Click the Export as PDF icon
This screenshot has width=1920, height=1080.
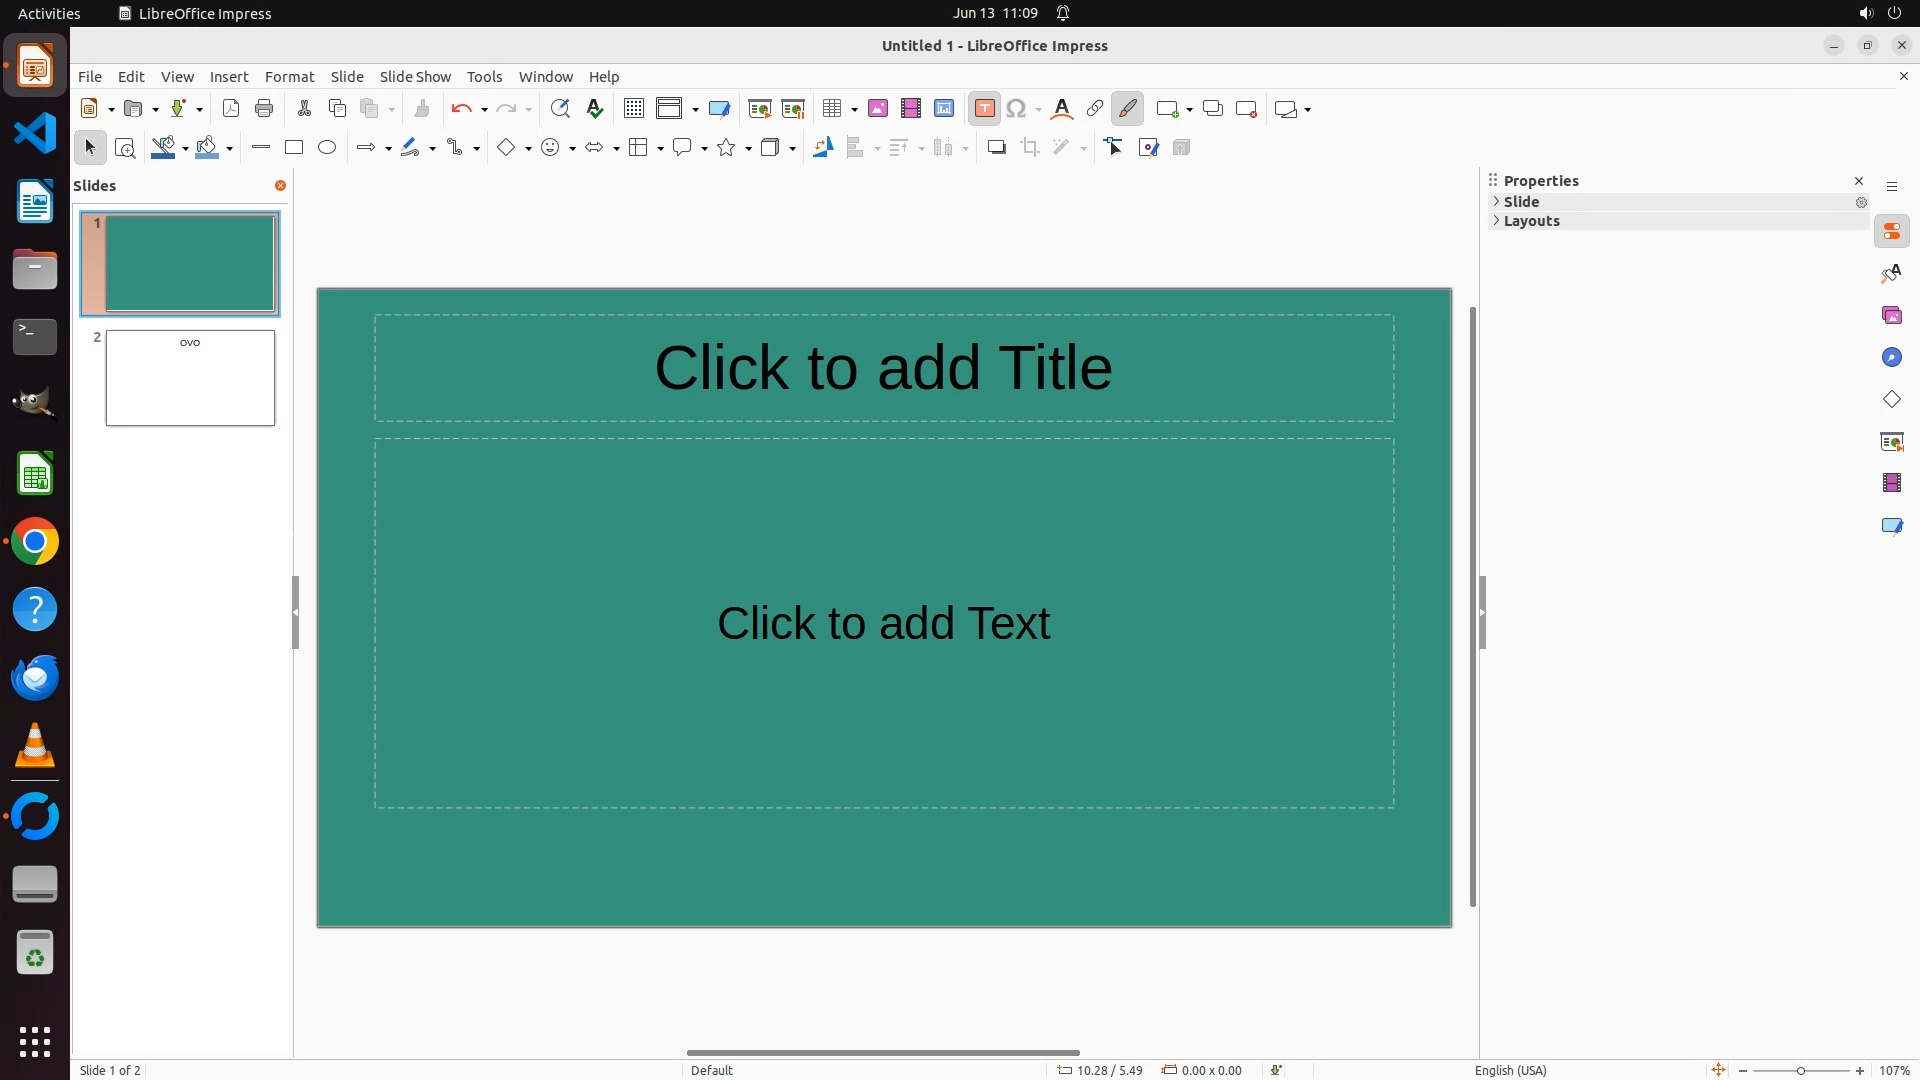pyautogui.click(x=231, y=109)
